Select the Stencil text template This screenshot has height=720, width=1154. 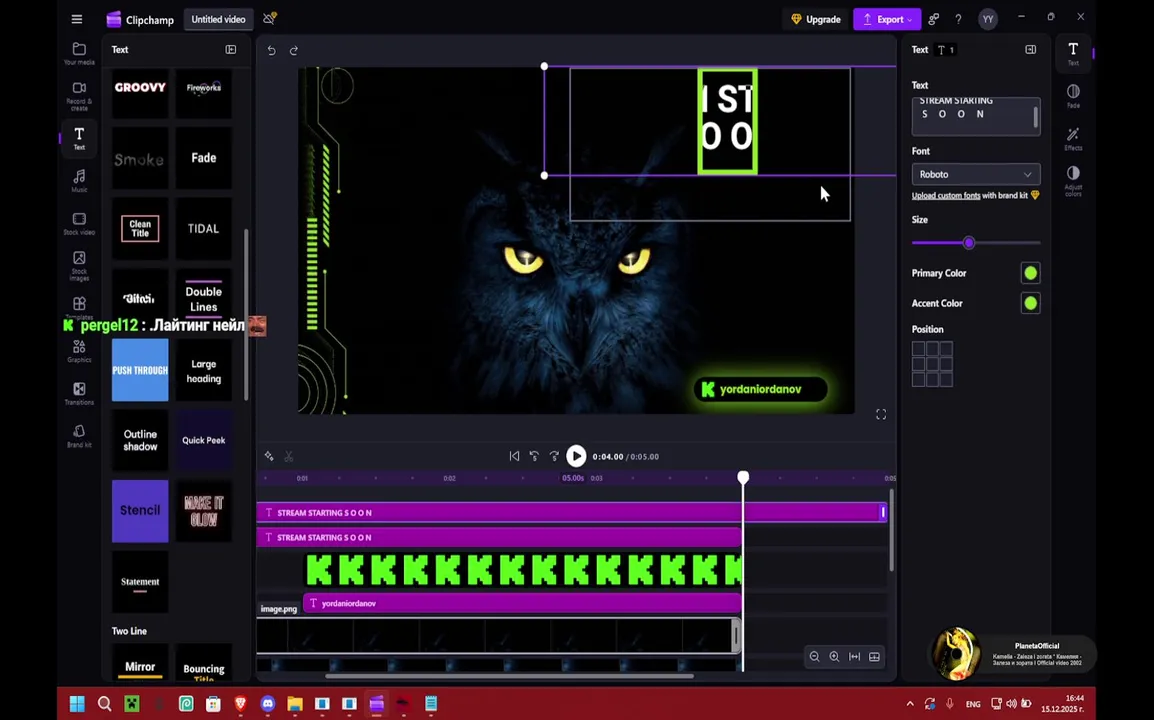[x=140, y=511]
